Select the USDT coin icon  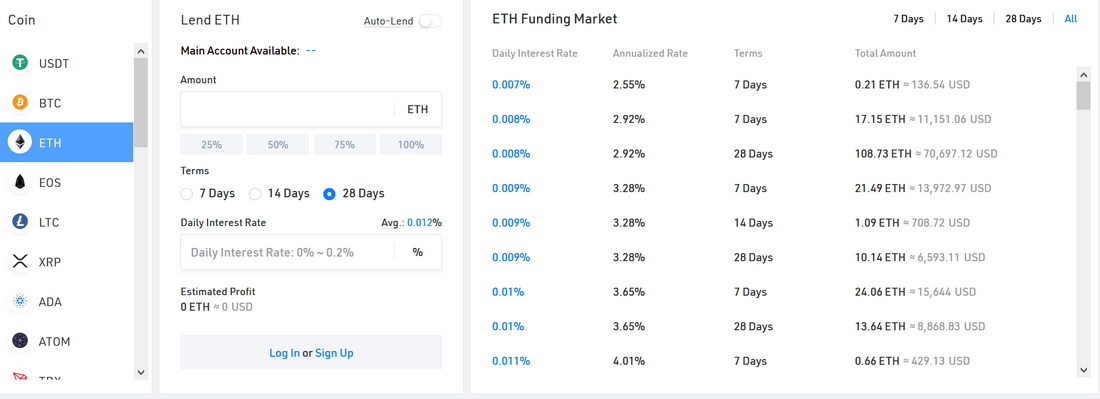(x=20, y=63)
